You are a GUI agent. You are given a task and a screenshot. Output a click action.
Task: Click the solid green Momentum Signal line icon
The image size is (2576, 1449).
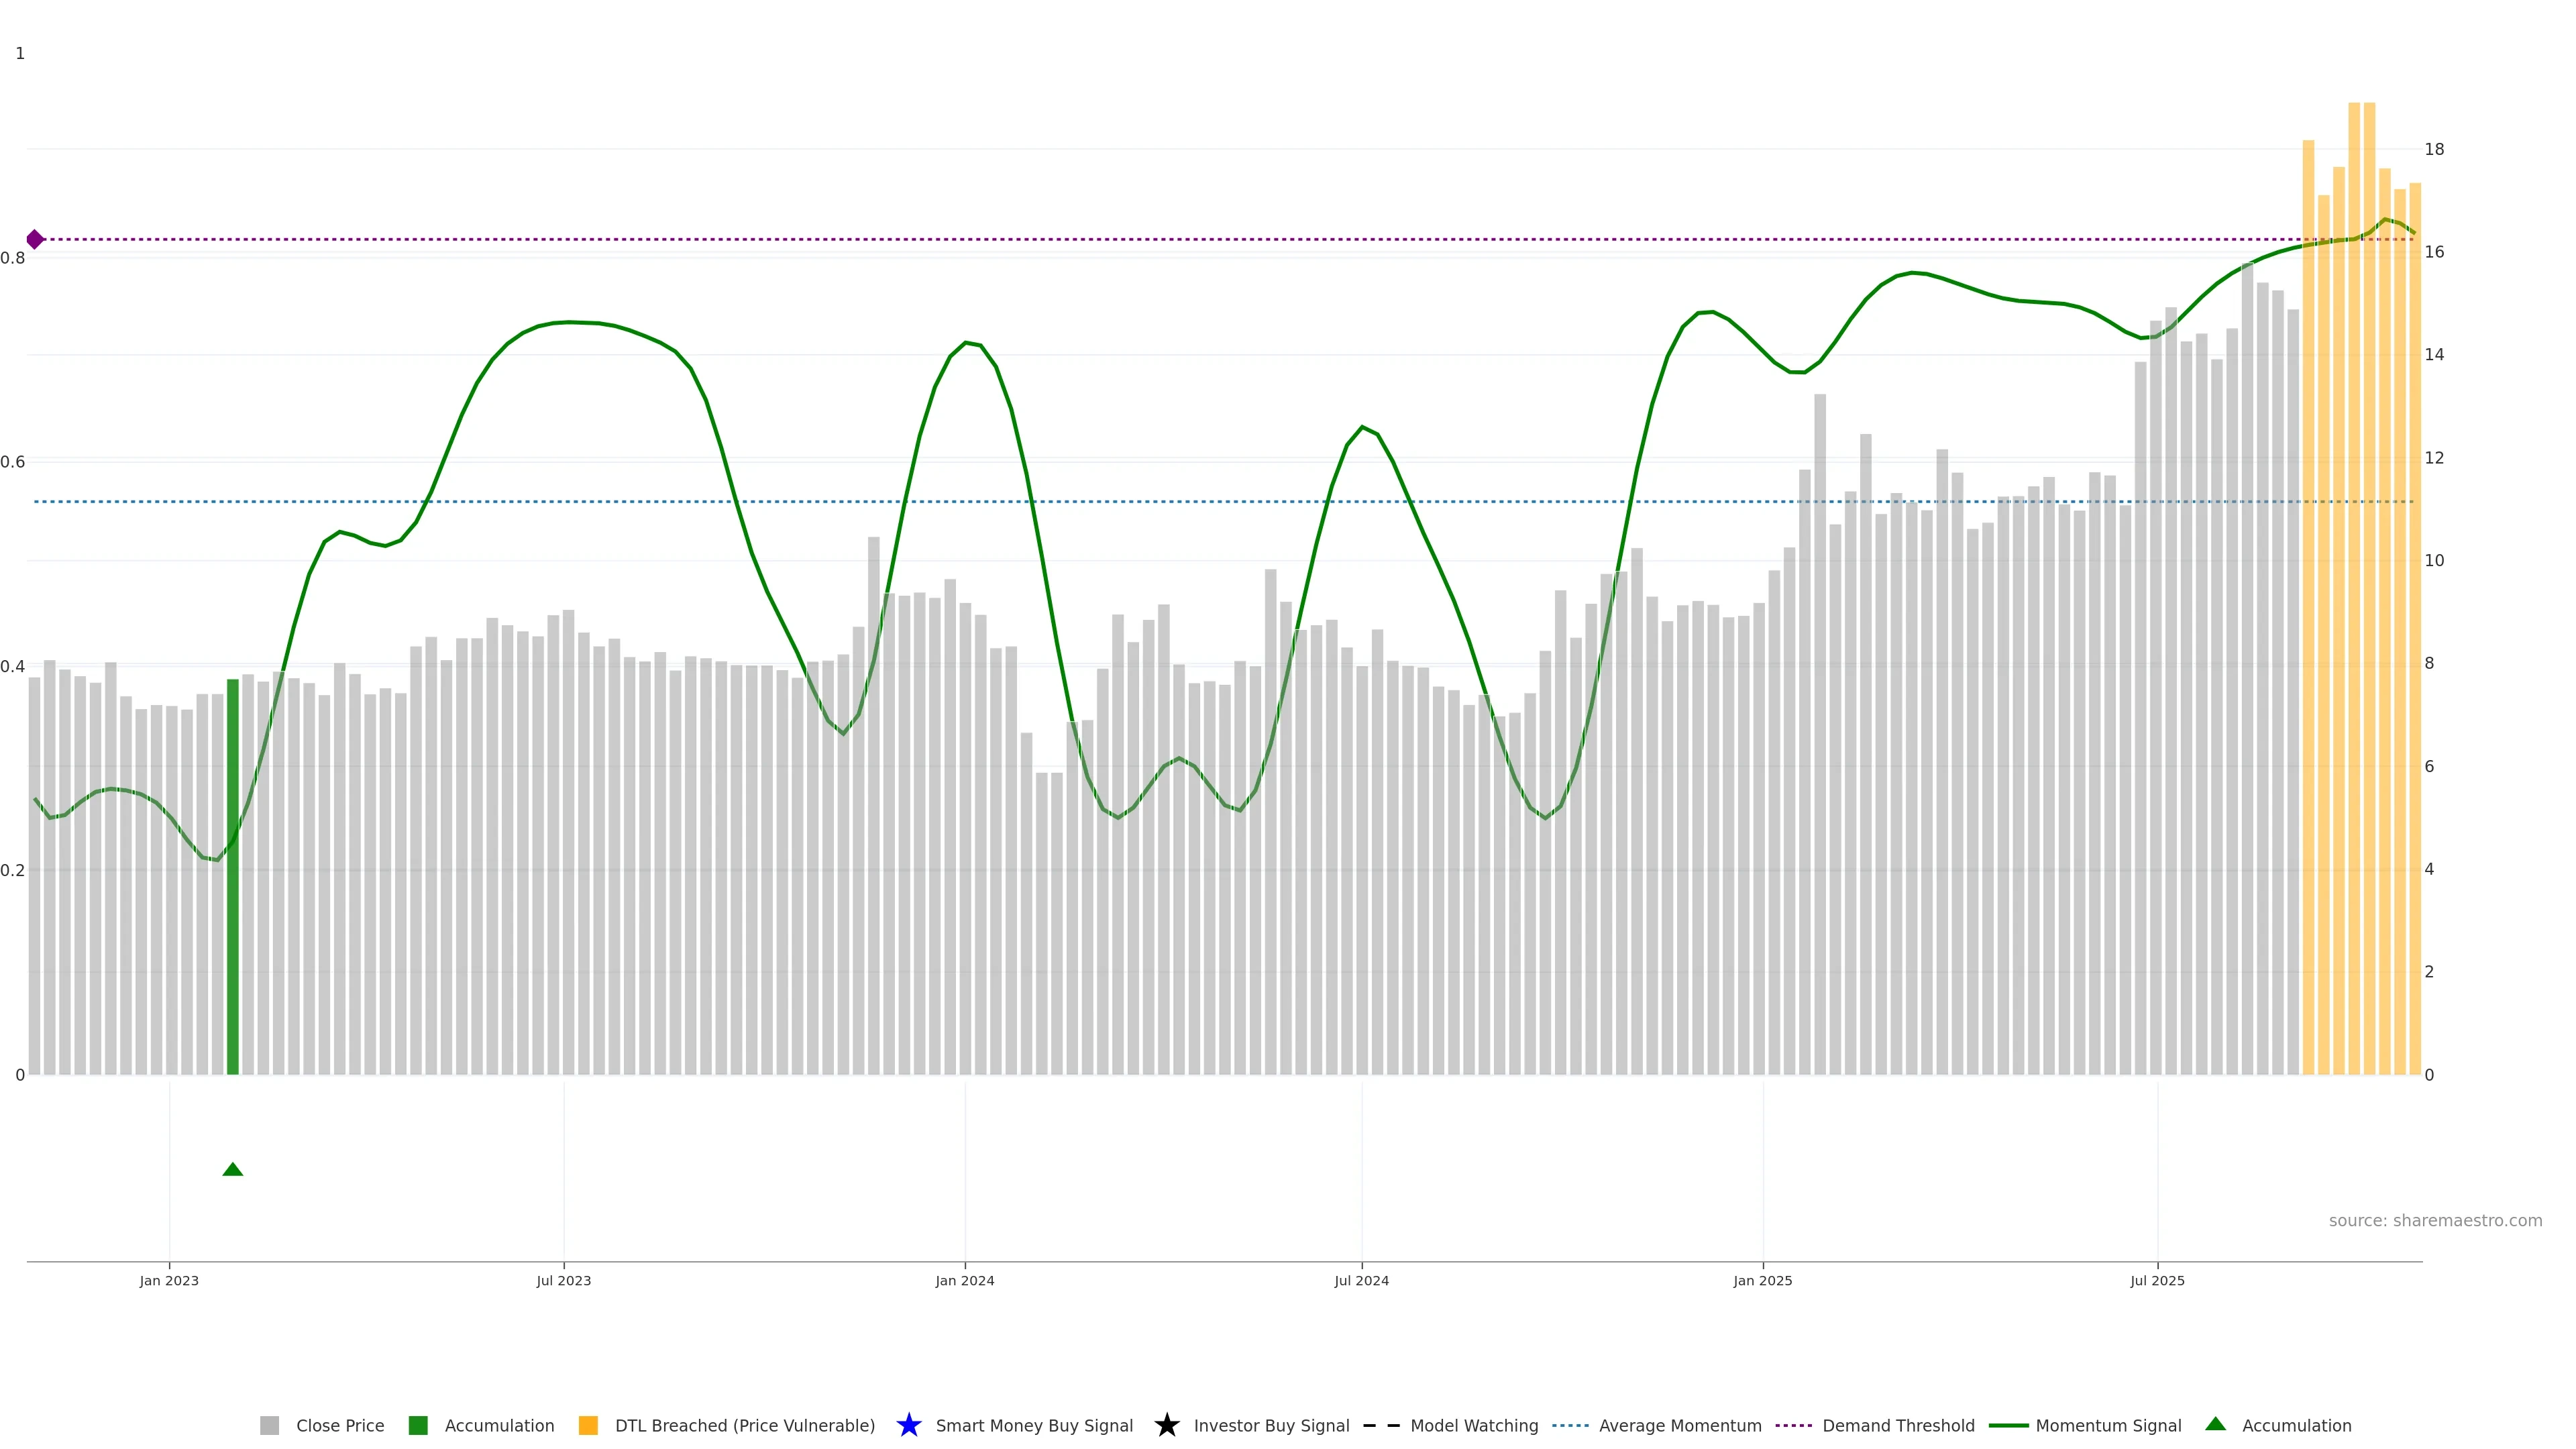(x=2008, y=1425)
